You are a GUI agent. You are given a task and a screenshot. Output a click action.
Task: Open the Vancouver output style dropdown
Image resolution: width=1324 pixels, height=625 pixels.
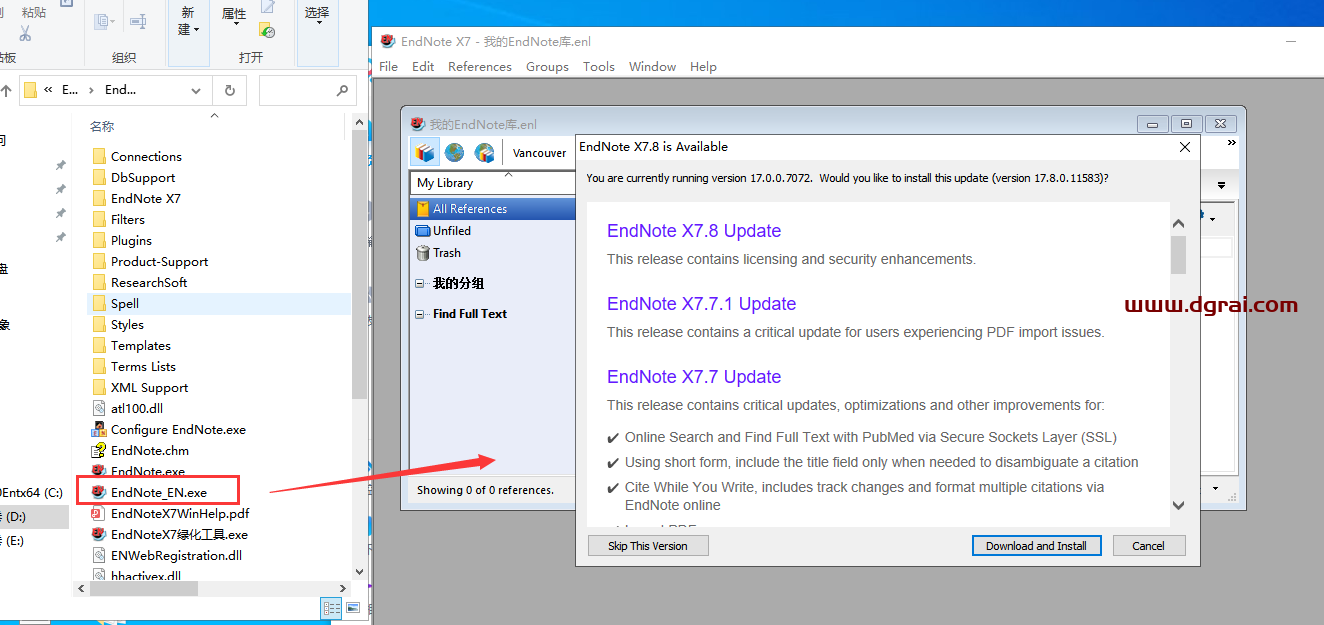click(x=539, y=152)
